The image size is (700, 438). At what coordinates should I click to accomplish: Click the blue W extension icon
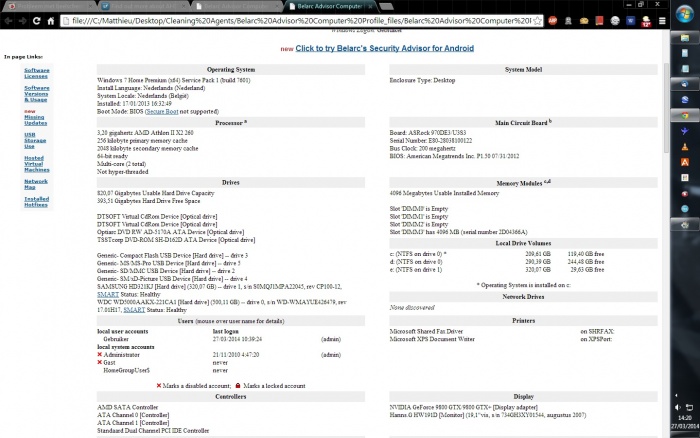[631, 21]
